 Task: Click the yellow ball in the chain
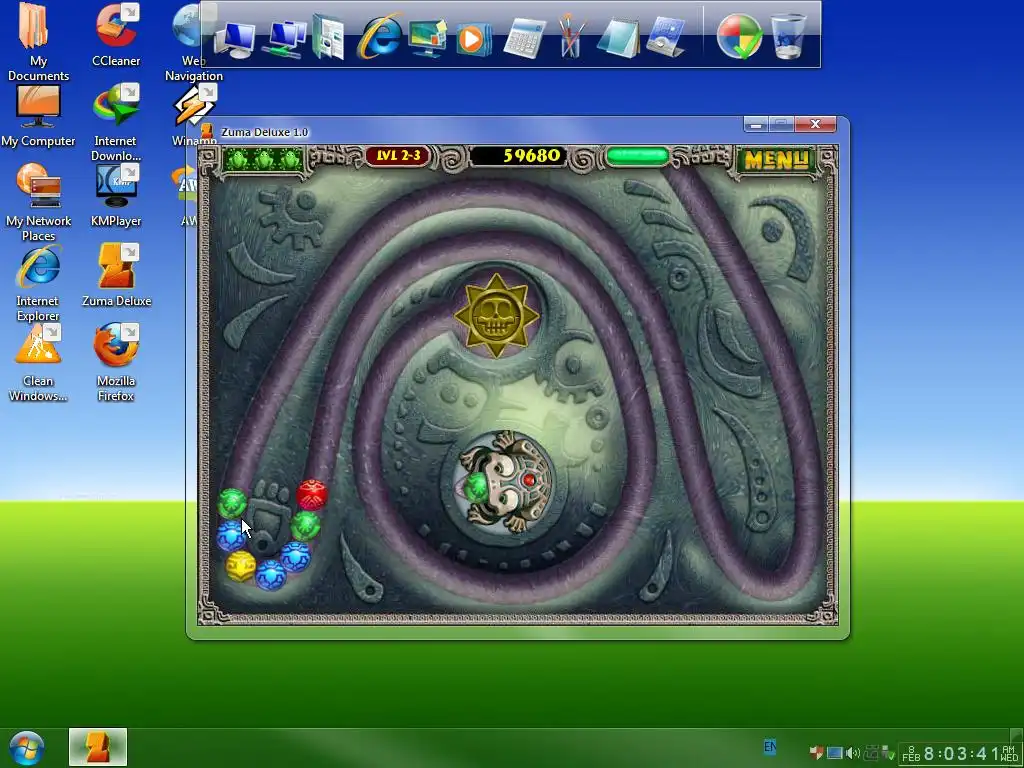pyautogui.click(x=240, y=566)
